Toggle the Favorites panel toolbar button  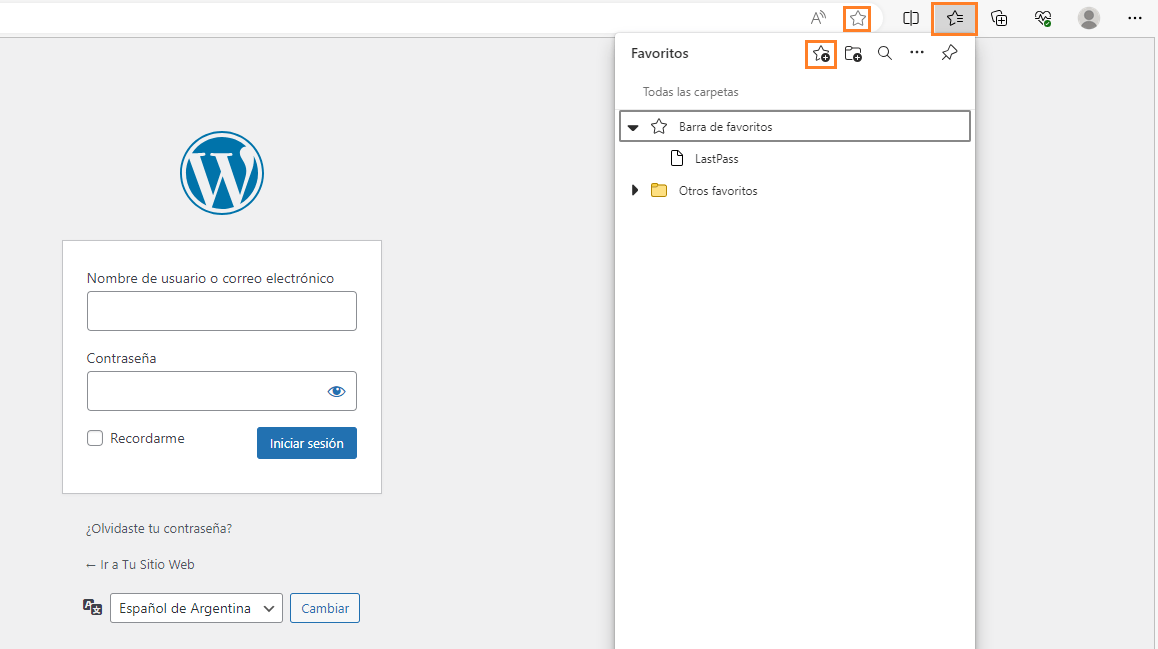coord(954,18)
